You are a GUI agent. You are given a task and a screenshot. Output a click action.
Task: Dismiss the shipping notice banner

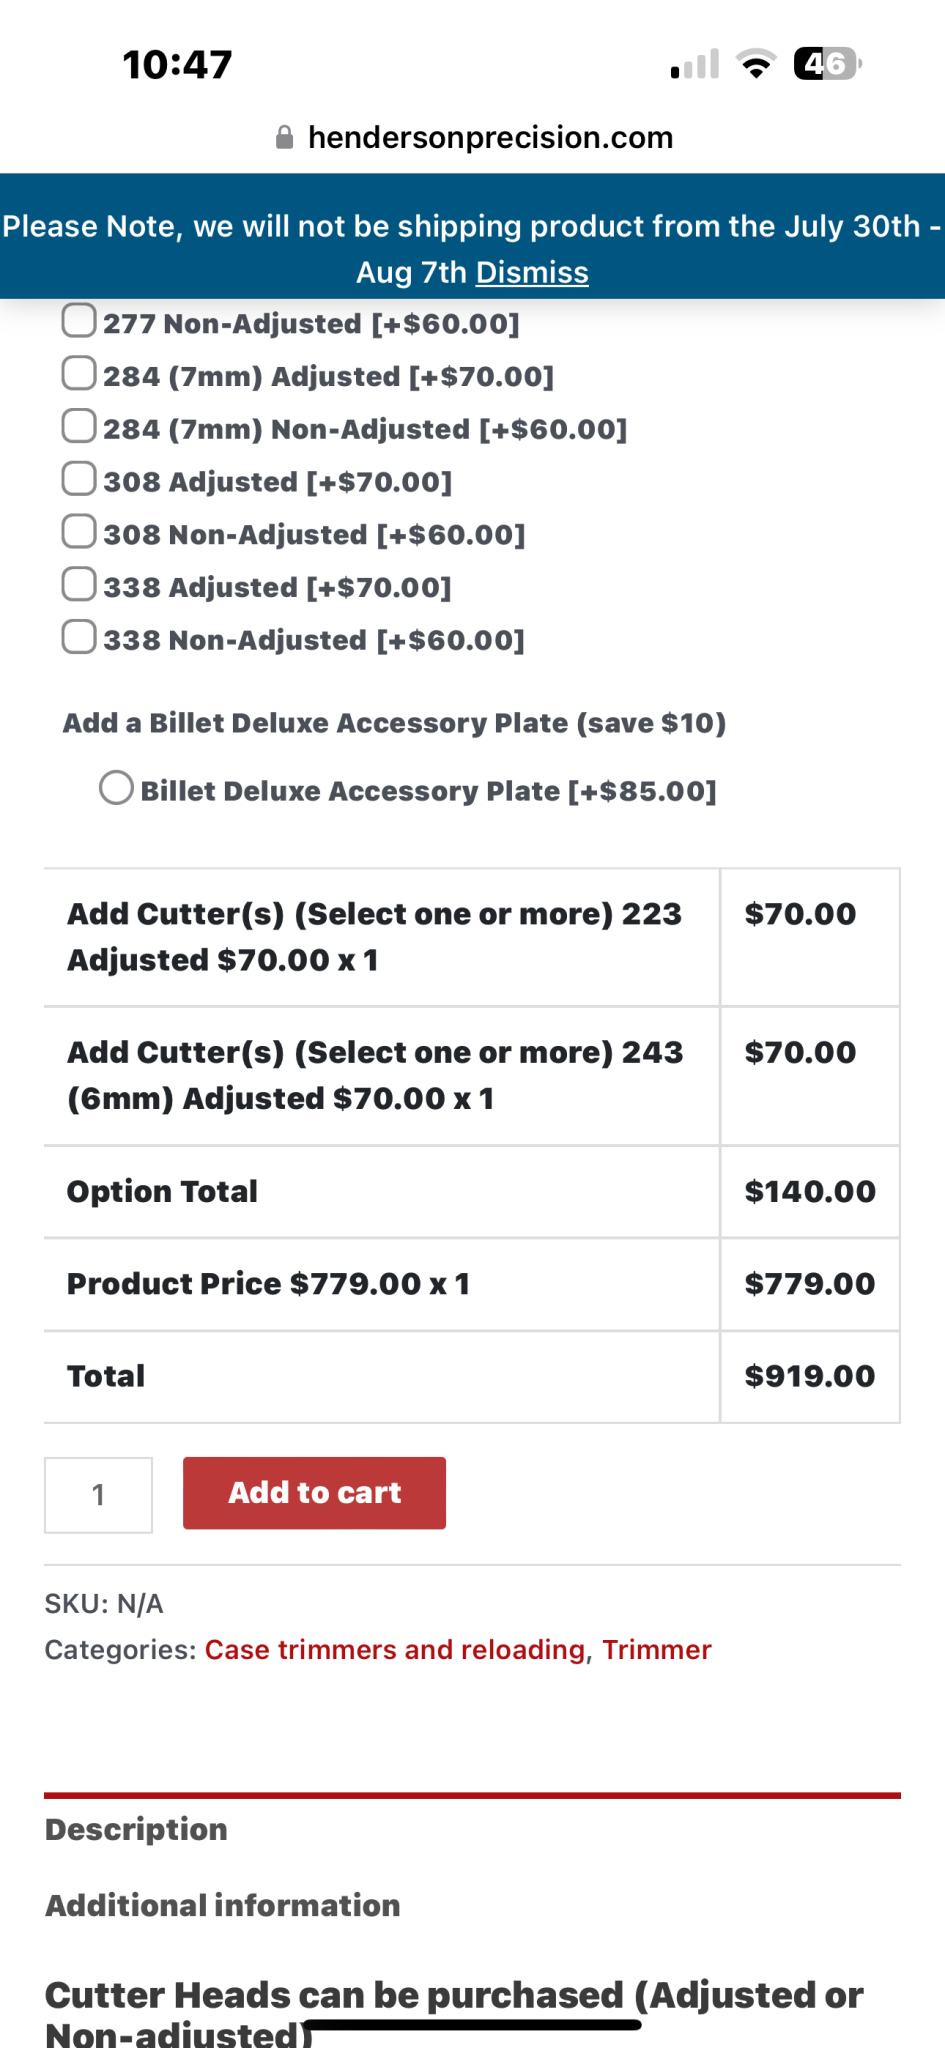click(532, 272)
